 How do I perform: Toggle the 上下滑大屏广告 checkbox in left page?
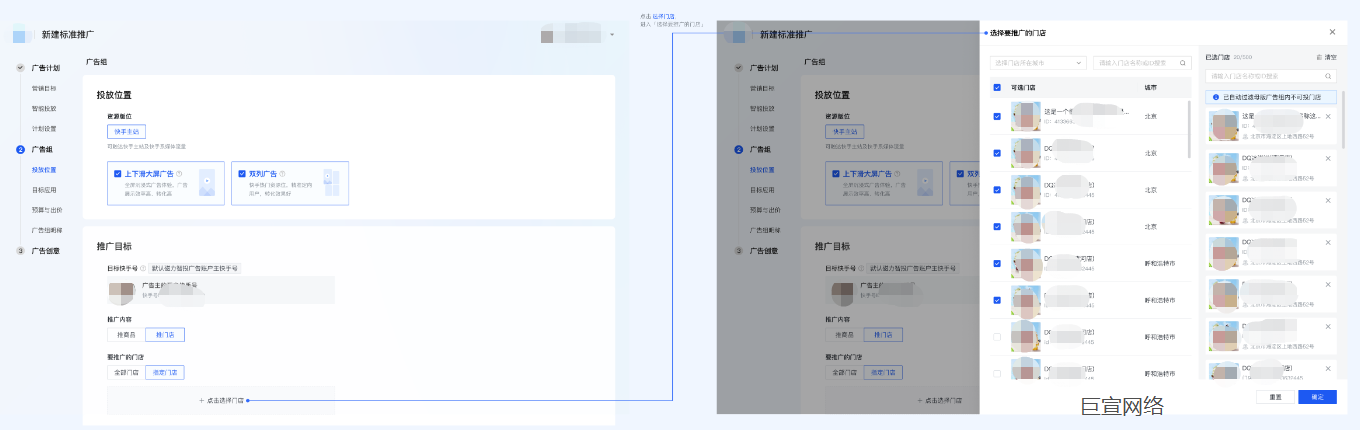coord(118,173)
